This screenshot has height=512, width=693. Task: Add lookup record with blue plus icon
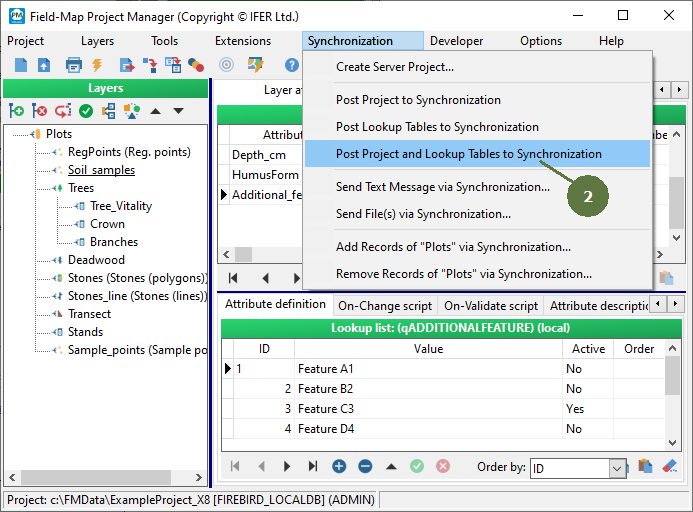tap(339, 466)
